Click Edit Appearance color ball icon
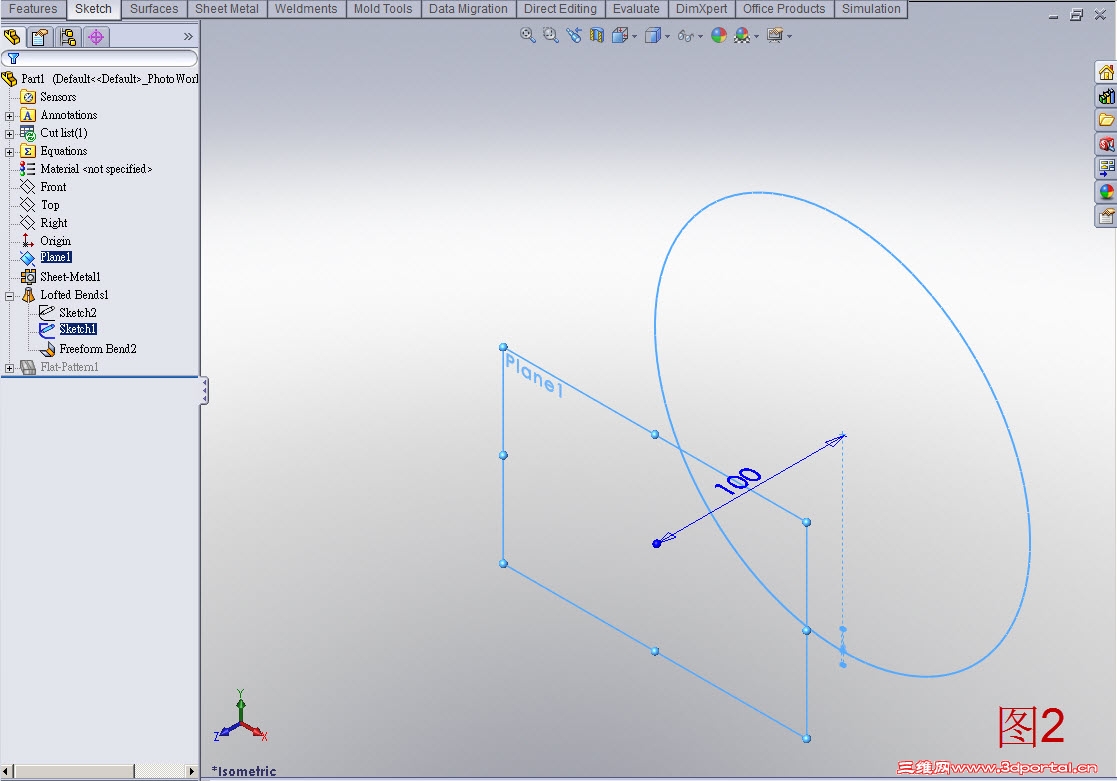1117x781 pixels. 719,35
